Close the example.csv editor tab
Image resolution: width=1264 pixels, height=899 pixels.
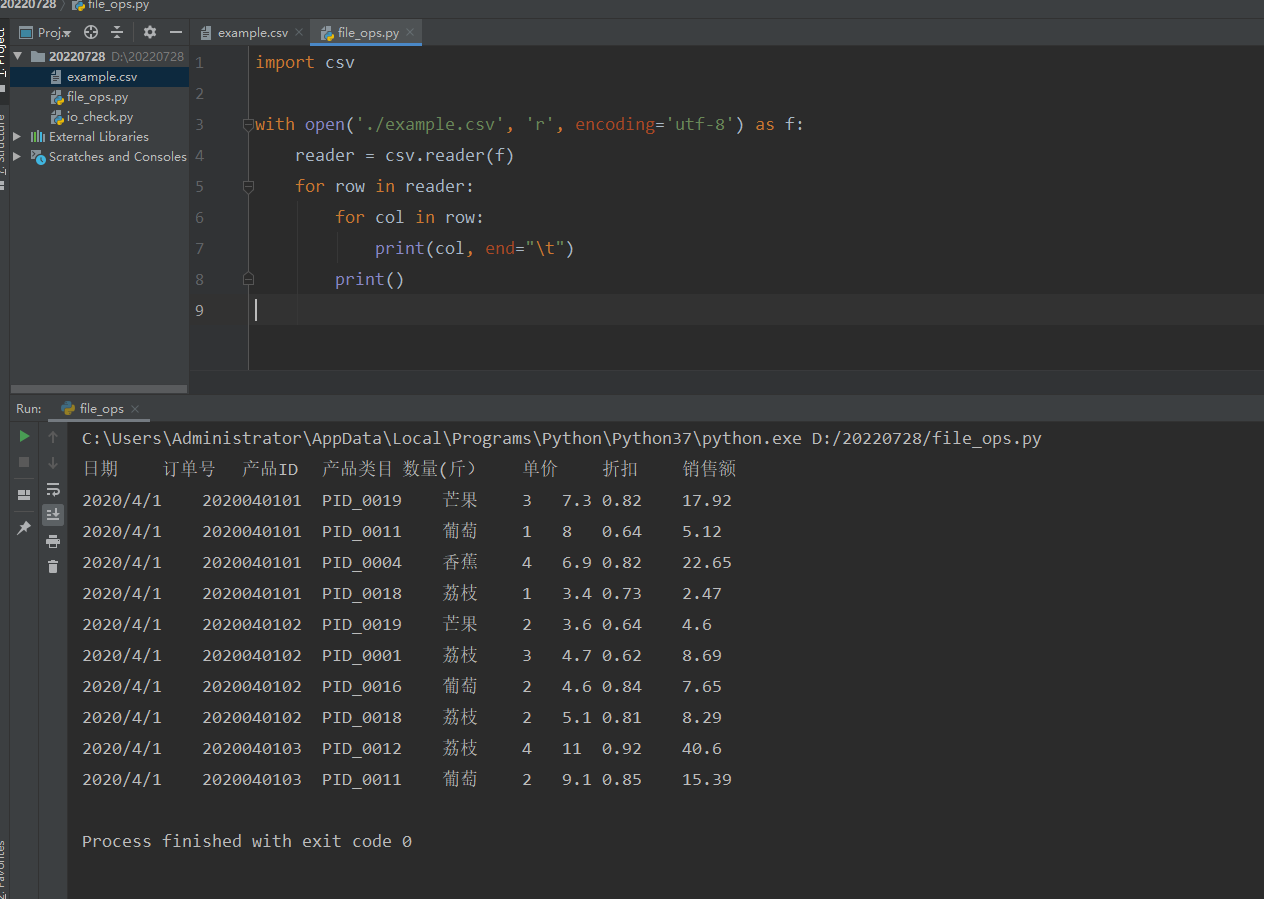click(x=301, y=33)
